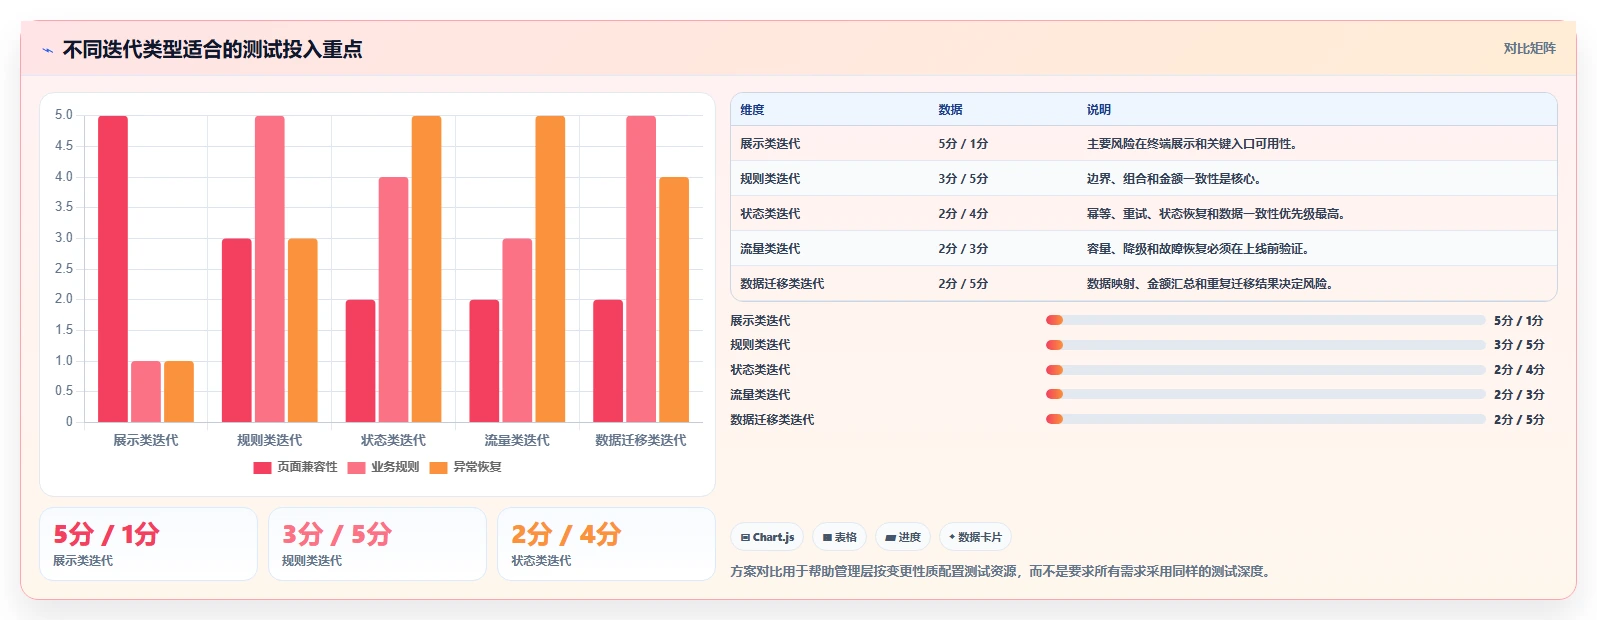Click the 2分 / 5分 value beside progress bar
Image resolution: width=1597 pixels, height=620 pixels.
pos(1519,419)
